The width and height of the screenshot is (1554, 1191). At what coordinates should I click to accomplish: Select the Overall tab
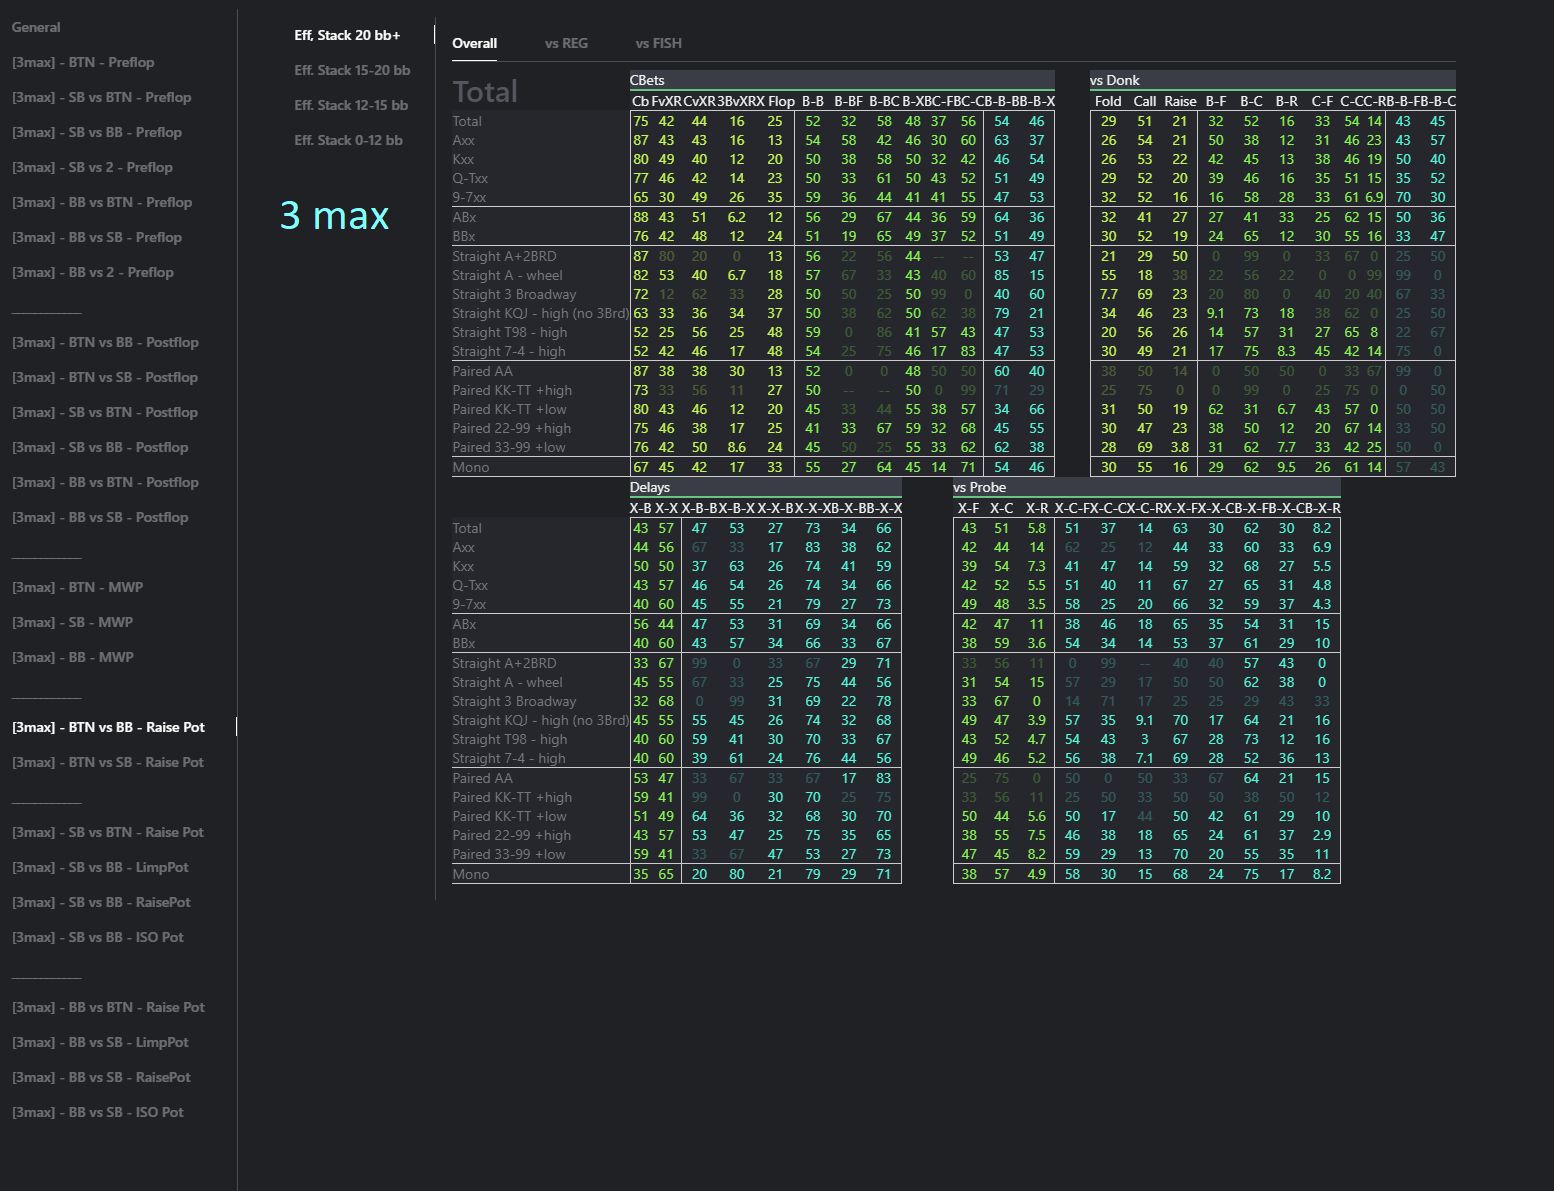point(474,43)
